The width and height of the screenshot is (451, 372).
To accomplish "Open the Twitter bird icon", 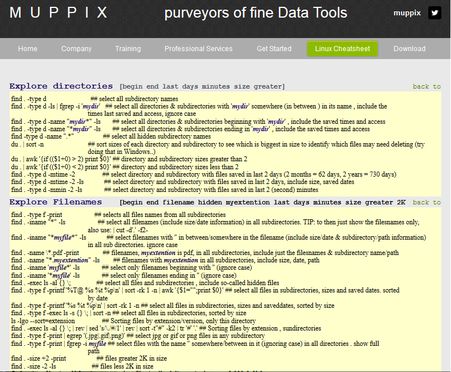I will (434, 13).
